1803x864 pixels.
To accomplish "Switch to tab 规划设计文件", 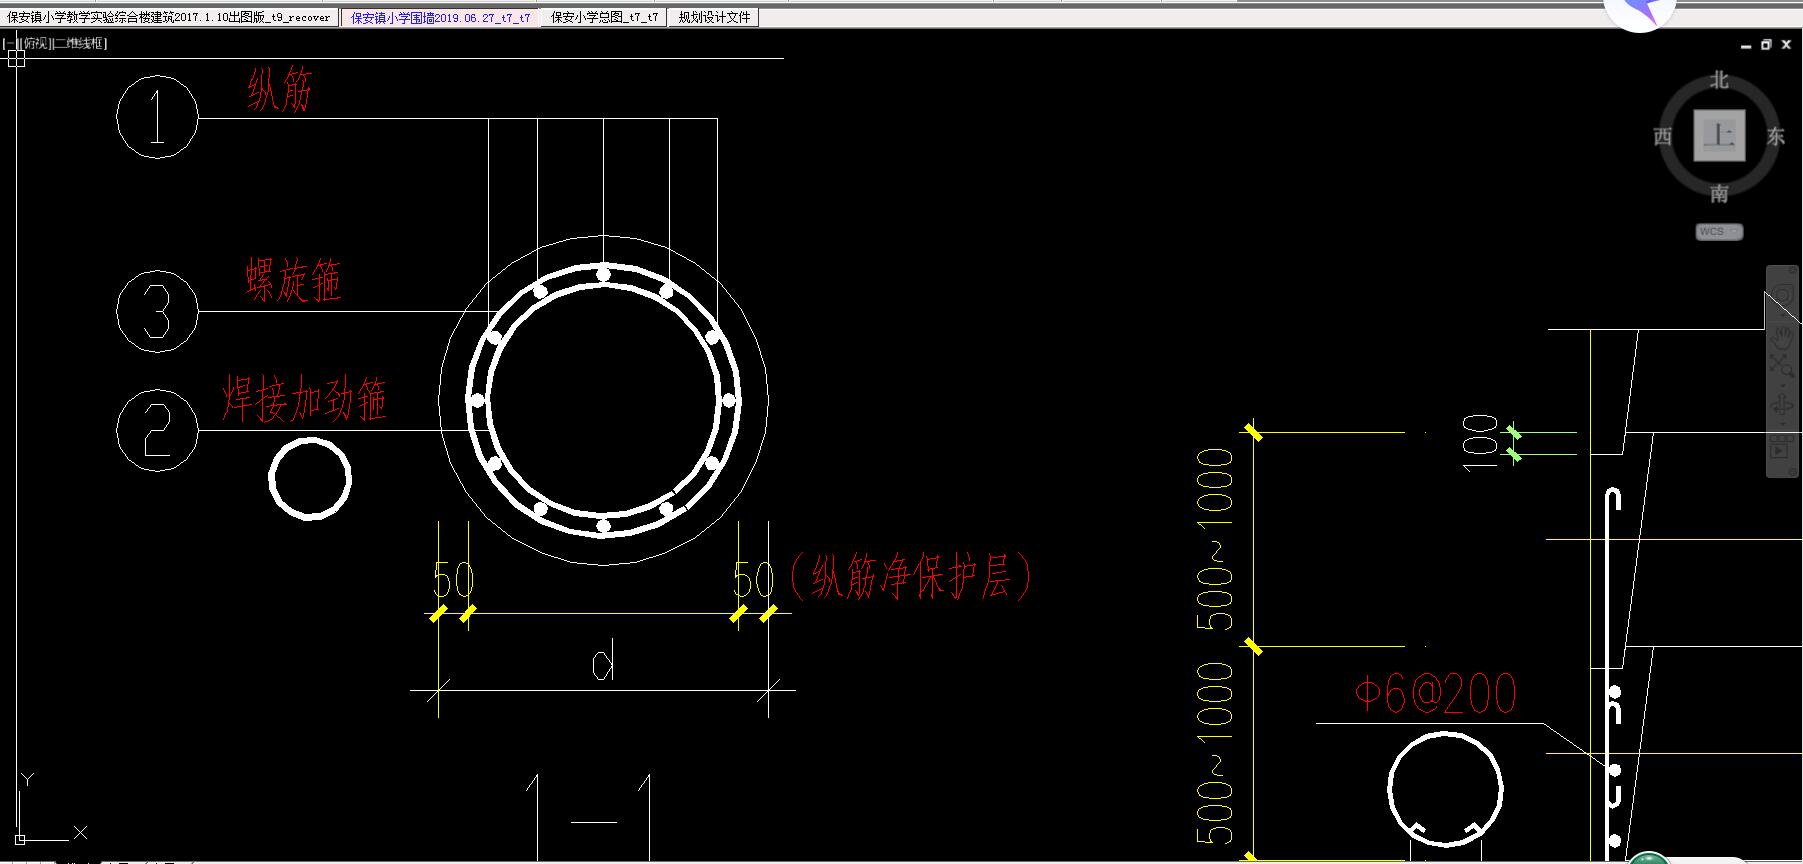I will 714,17.
